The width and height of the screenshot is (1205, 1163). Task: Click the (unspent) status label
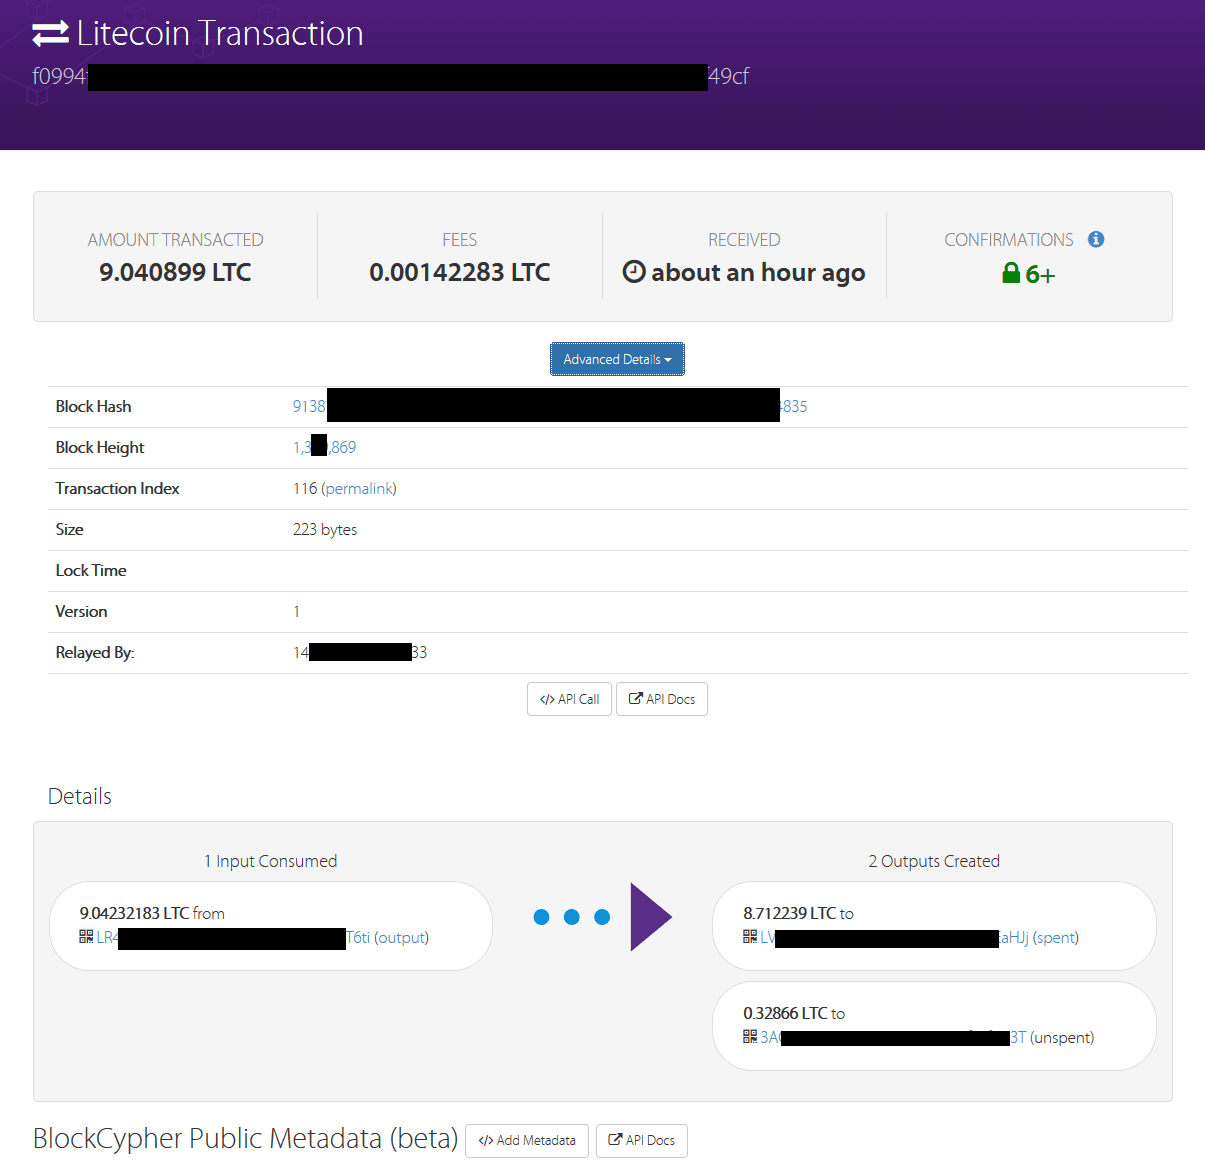click(1062, 1037)
